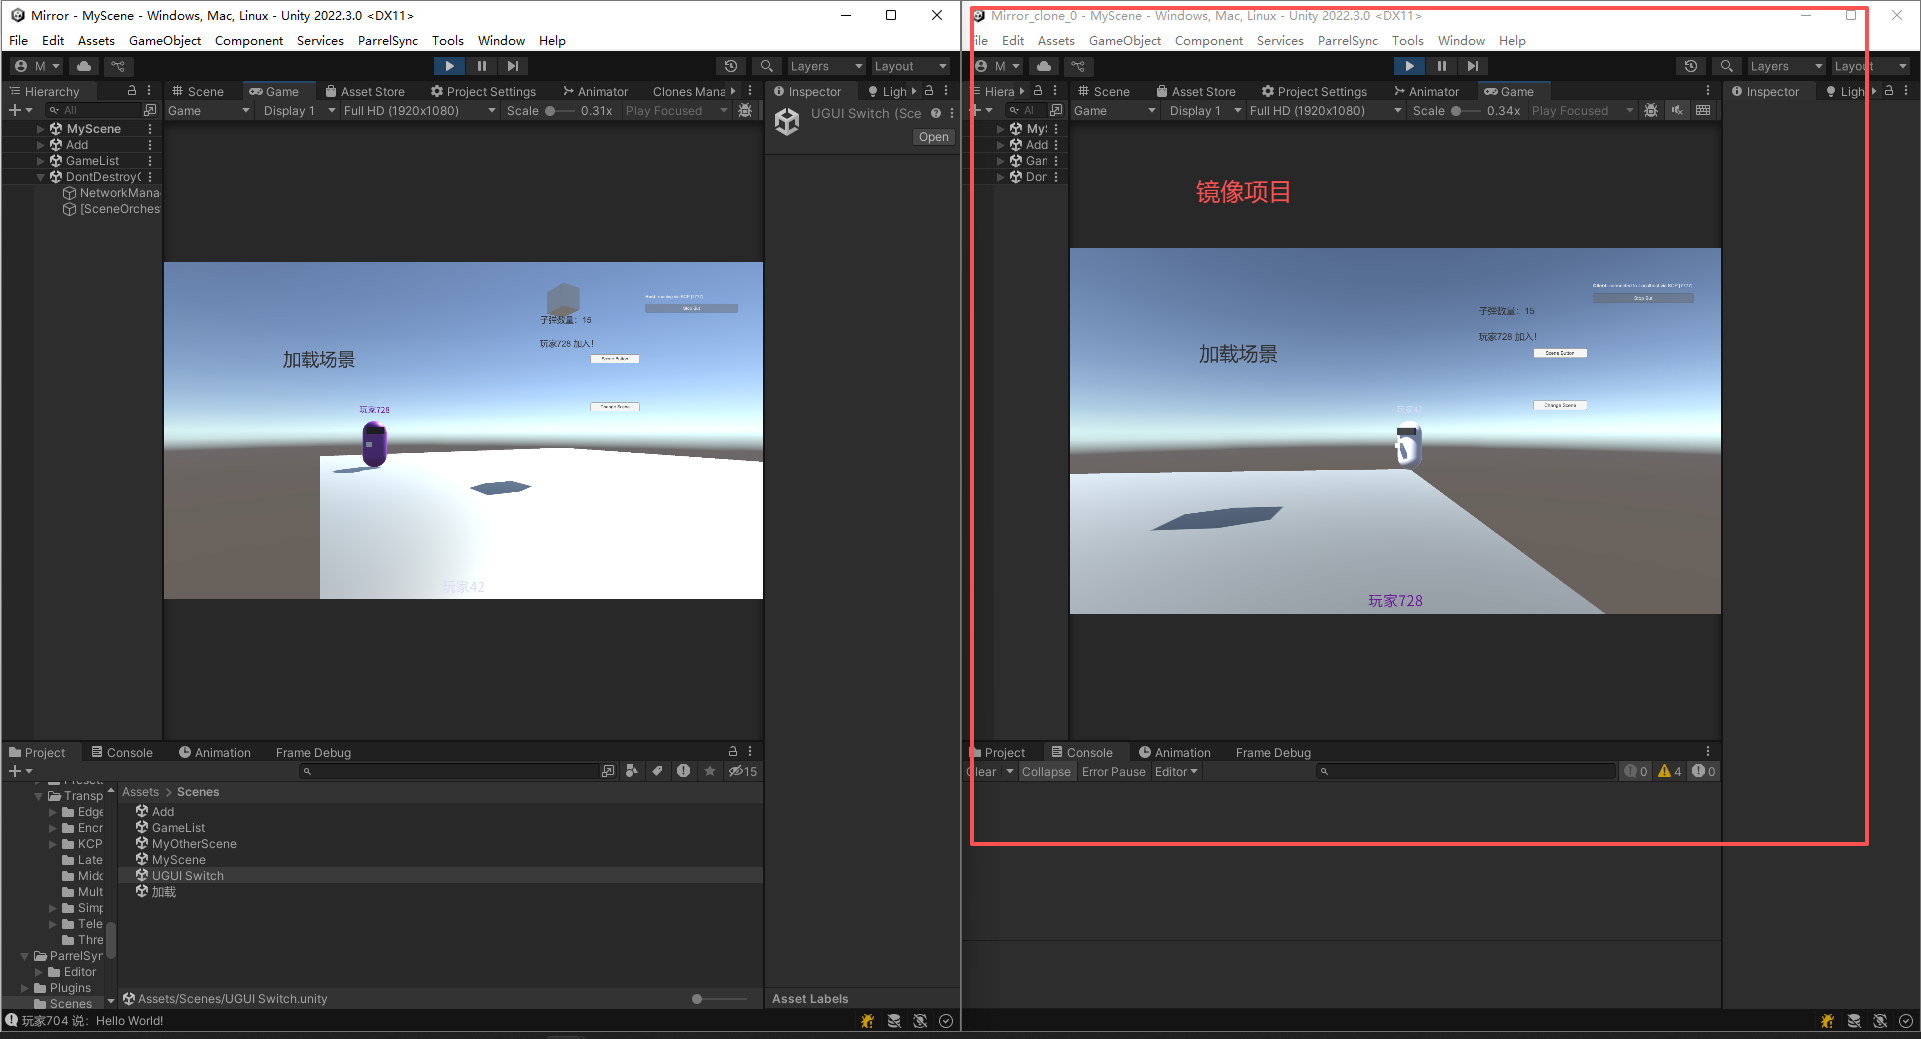Switch to Animator tab in Mirror window
Viewport: 1921px width, 1039px height.
click(x=595, y=91)
